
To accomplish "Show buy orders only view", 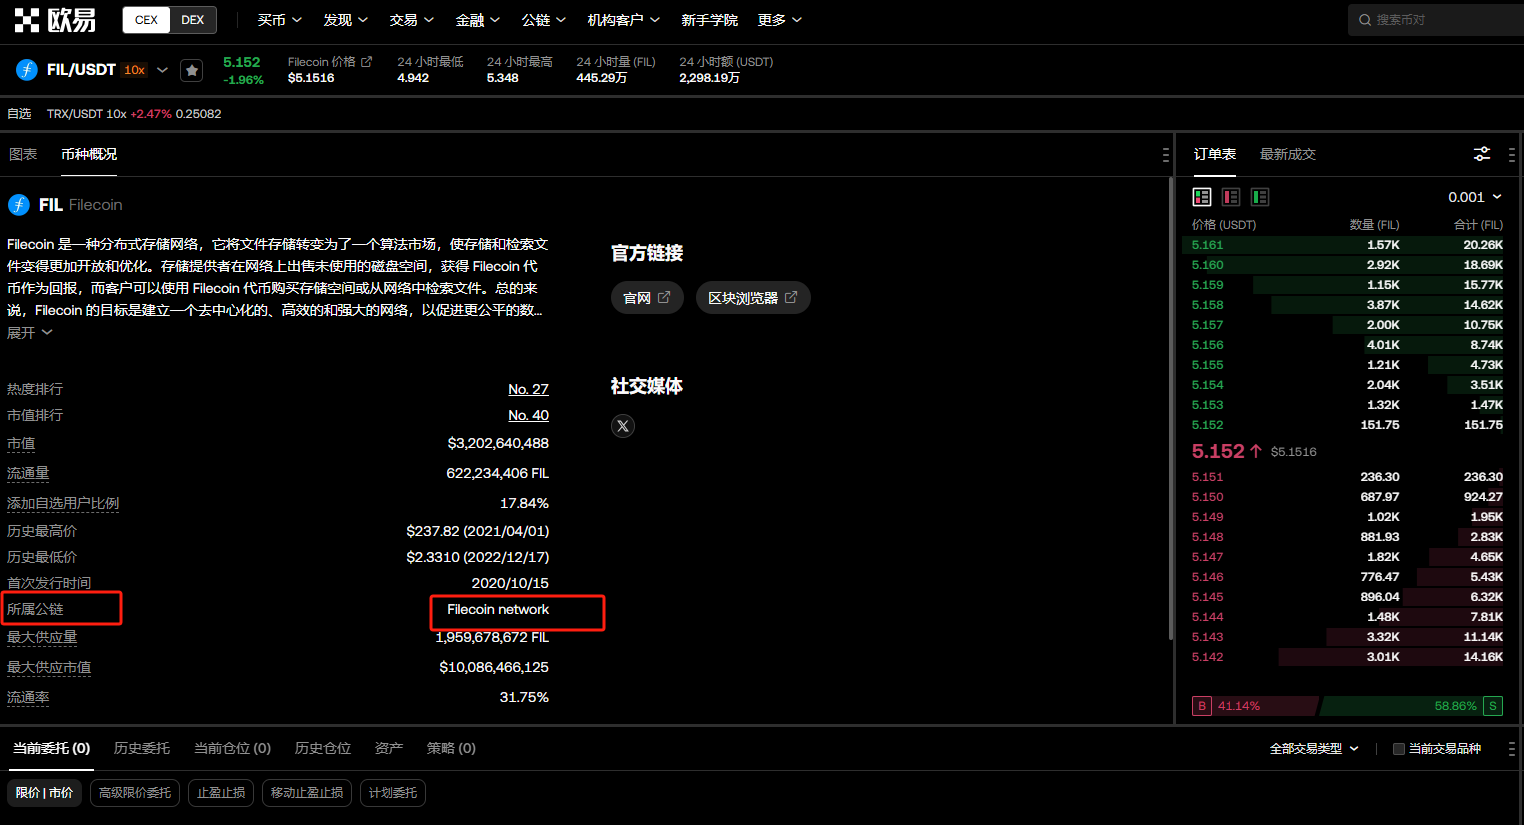I will [1260, 197].
